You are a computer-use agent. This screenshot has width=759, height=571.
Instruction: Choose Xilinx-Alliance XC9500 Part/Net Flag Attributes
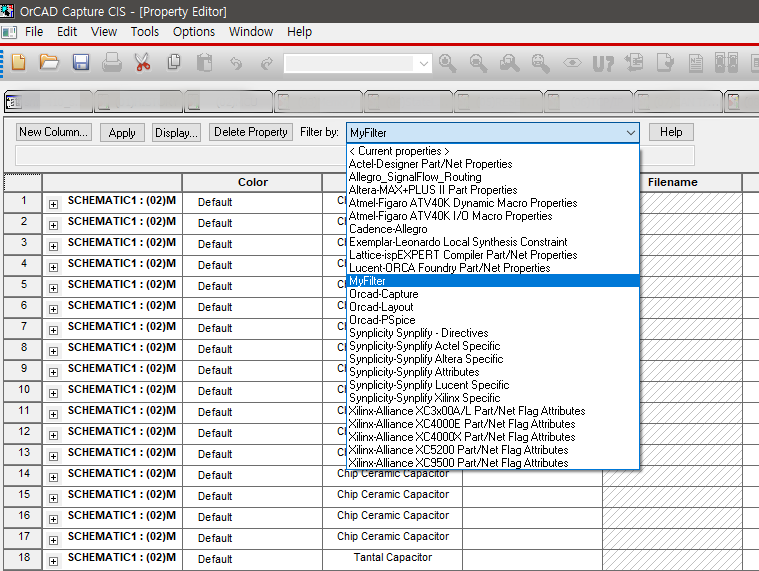[x=493, y=463]
